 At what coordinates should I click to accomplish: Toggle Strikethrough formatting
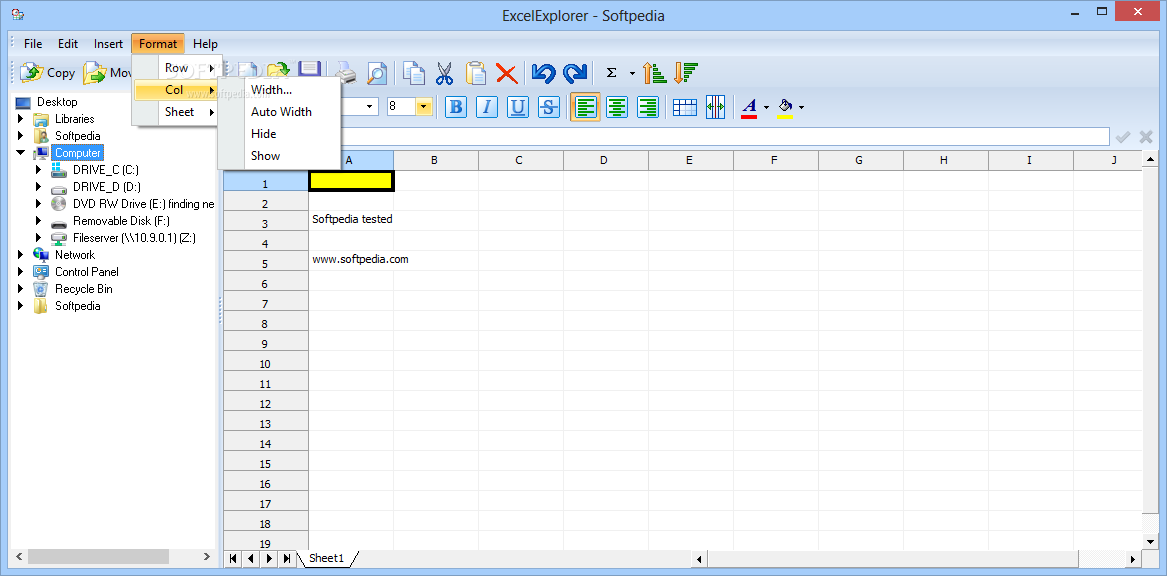(549, 107)
